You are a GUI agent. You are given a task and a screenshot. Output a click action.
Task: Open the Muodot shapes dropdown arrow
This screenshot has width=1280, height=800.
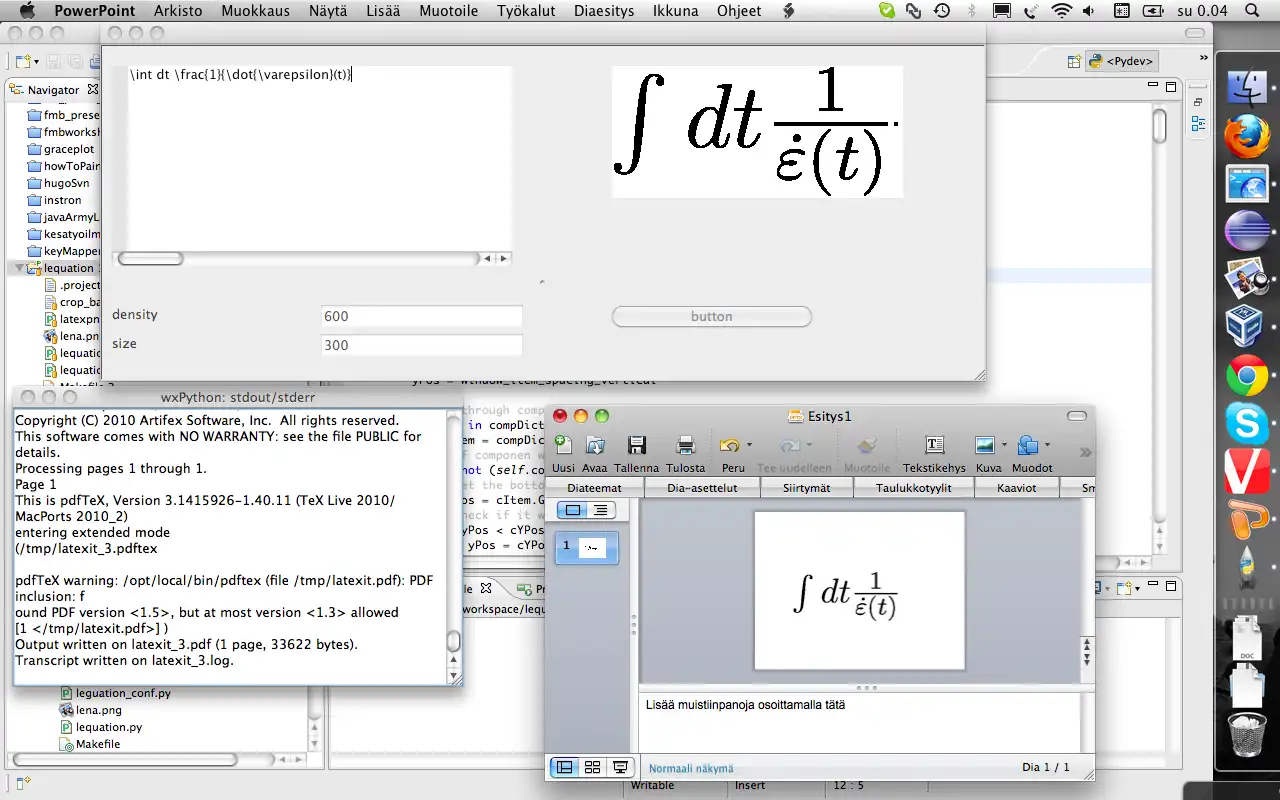[x=1047, y=446]
